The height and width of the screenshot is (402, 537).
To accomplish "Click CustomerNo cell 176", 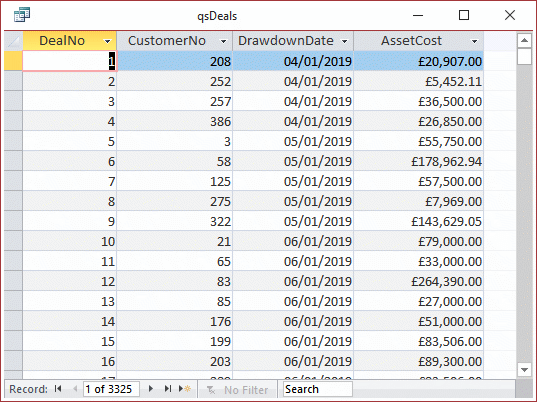I will tap(175, 322).
